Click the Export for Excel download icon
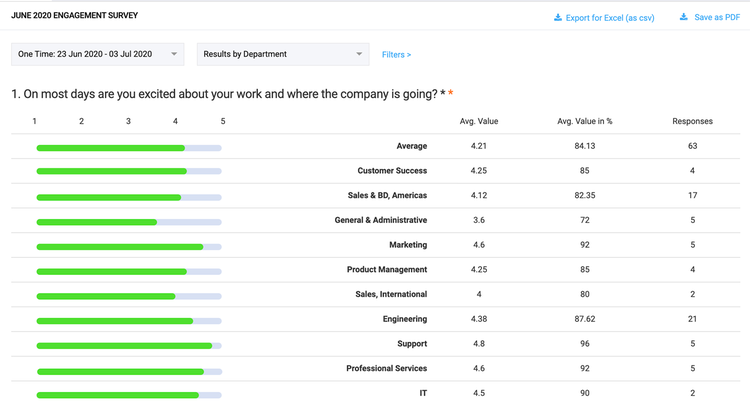 coord(558,18)
